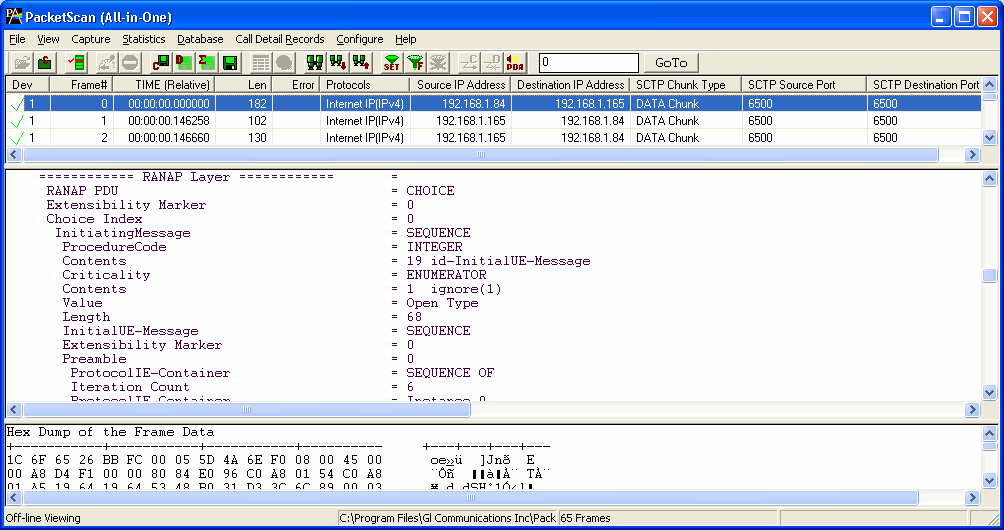This screenshot has height=530, width=1004.
Task: Click the green checkmark on frame 1 row
Action: pyautogui.click(x=17, y=120)
